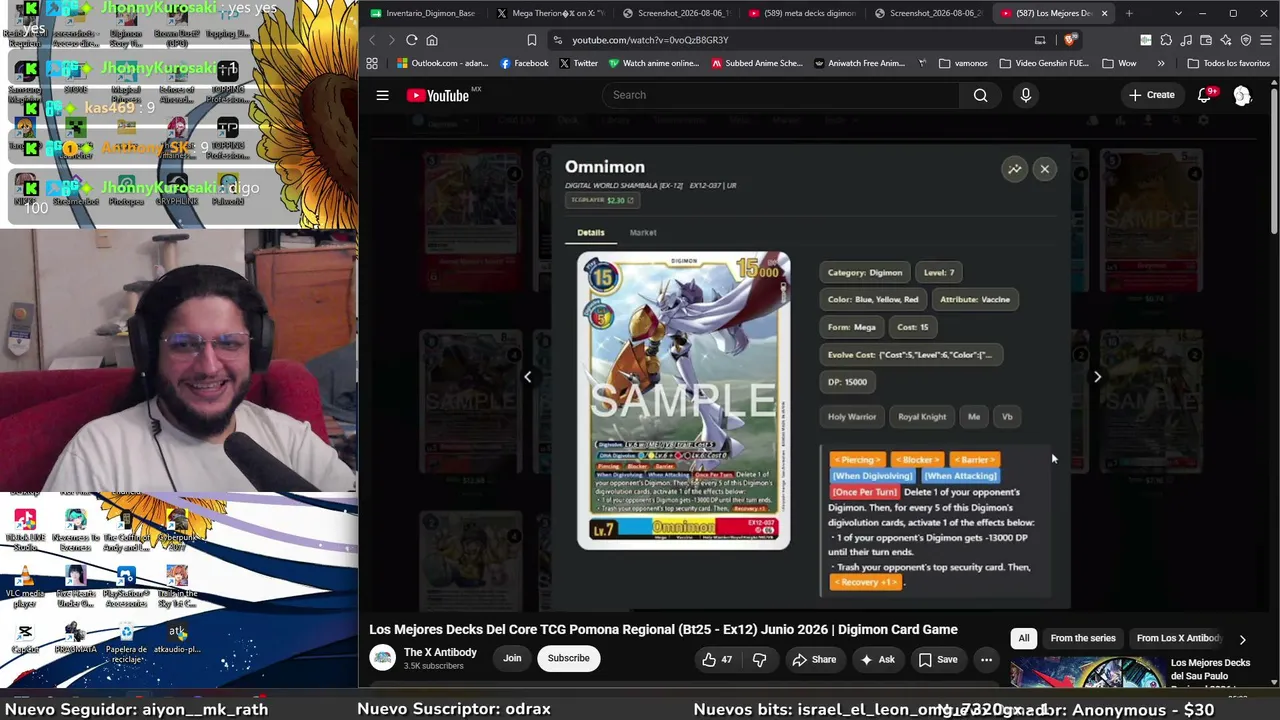This screenshot has height=720, width=1280.
Task: Open the Facebook bookmark
Action: click(524, 63)
